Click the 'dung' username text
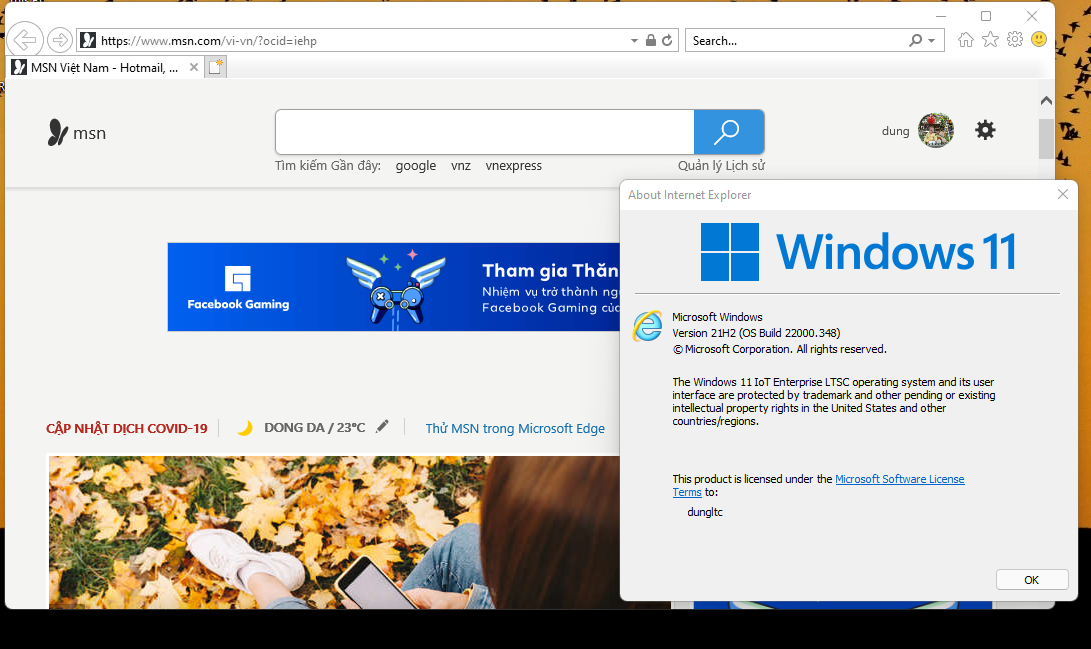 [x=895, y=131]
